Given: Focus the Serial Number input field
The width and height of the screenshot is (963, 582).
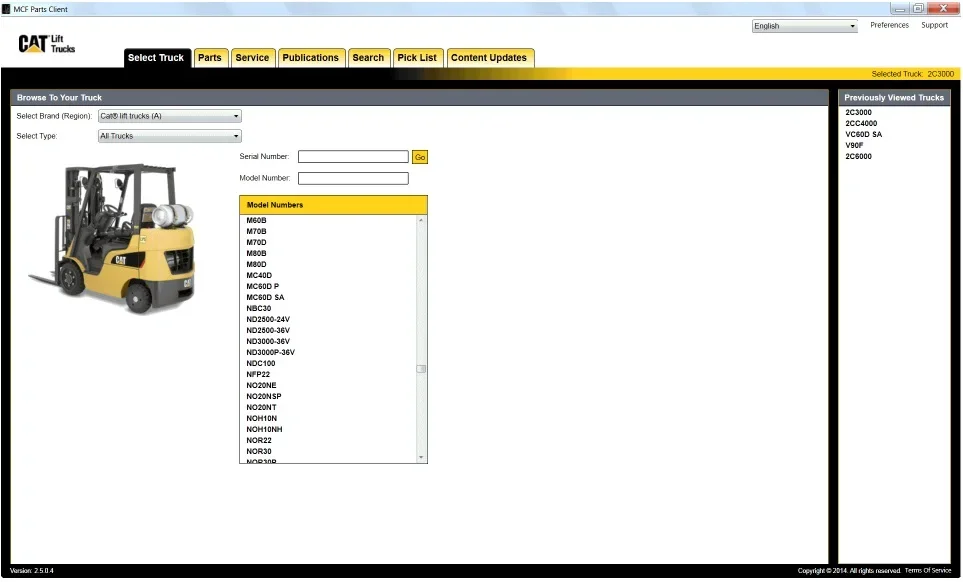Looking at the screenshot, I should tap(353, 157).
